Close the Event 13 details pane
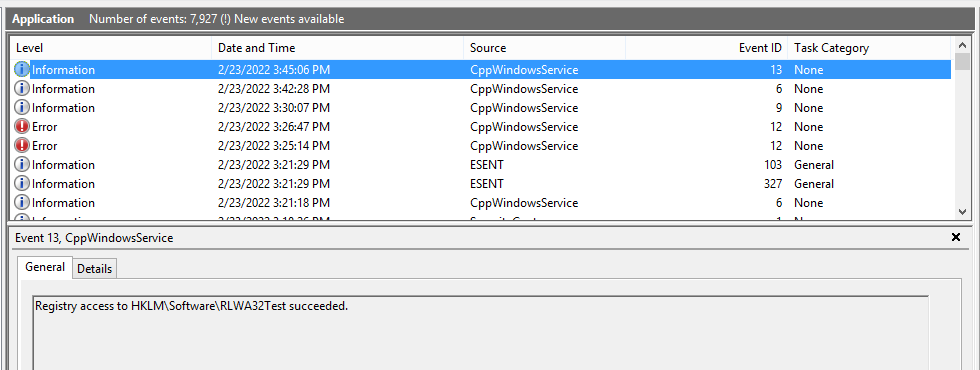Screen dimensions: 980x370 point(956,237)
